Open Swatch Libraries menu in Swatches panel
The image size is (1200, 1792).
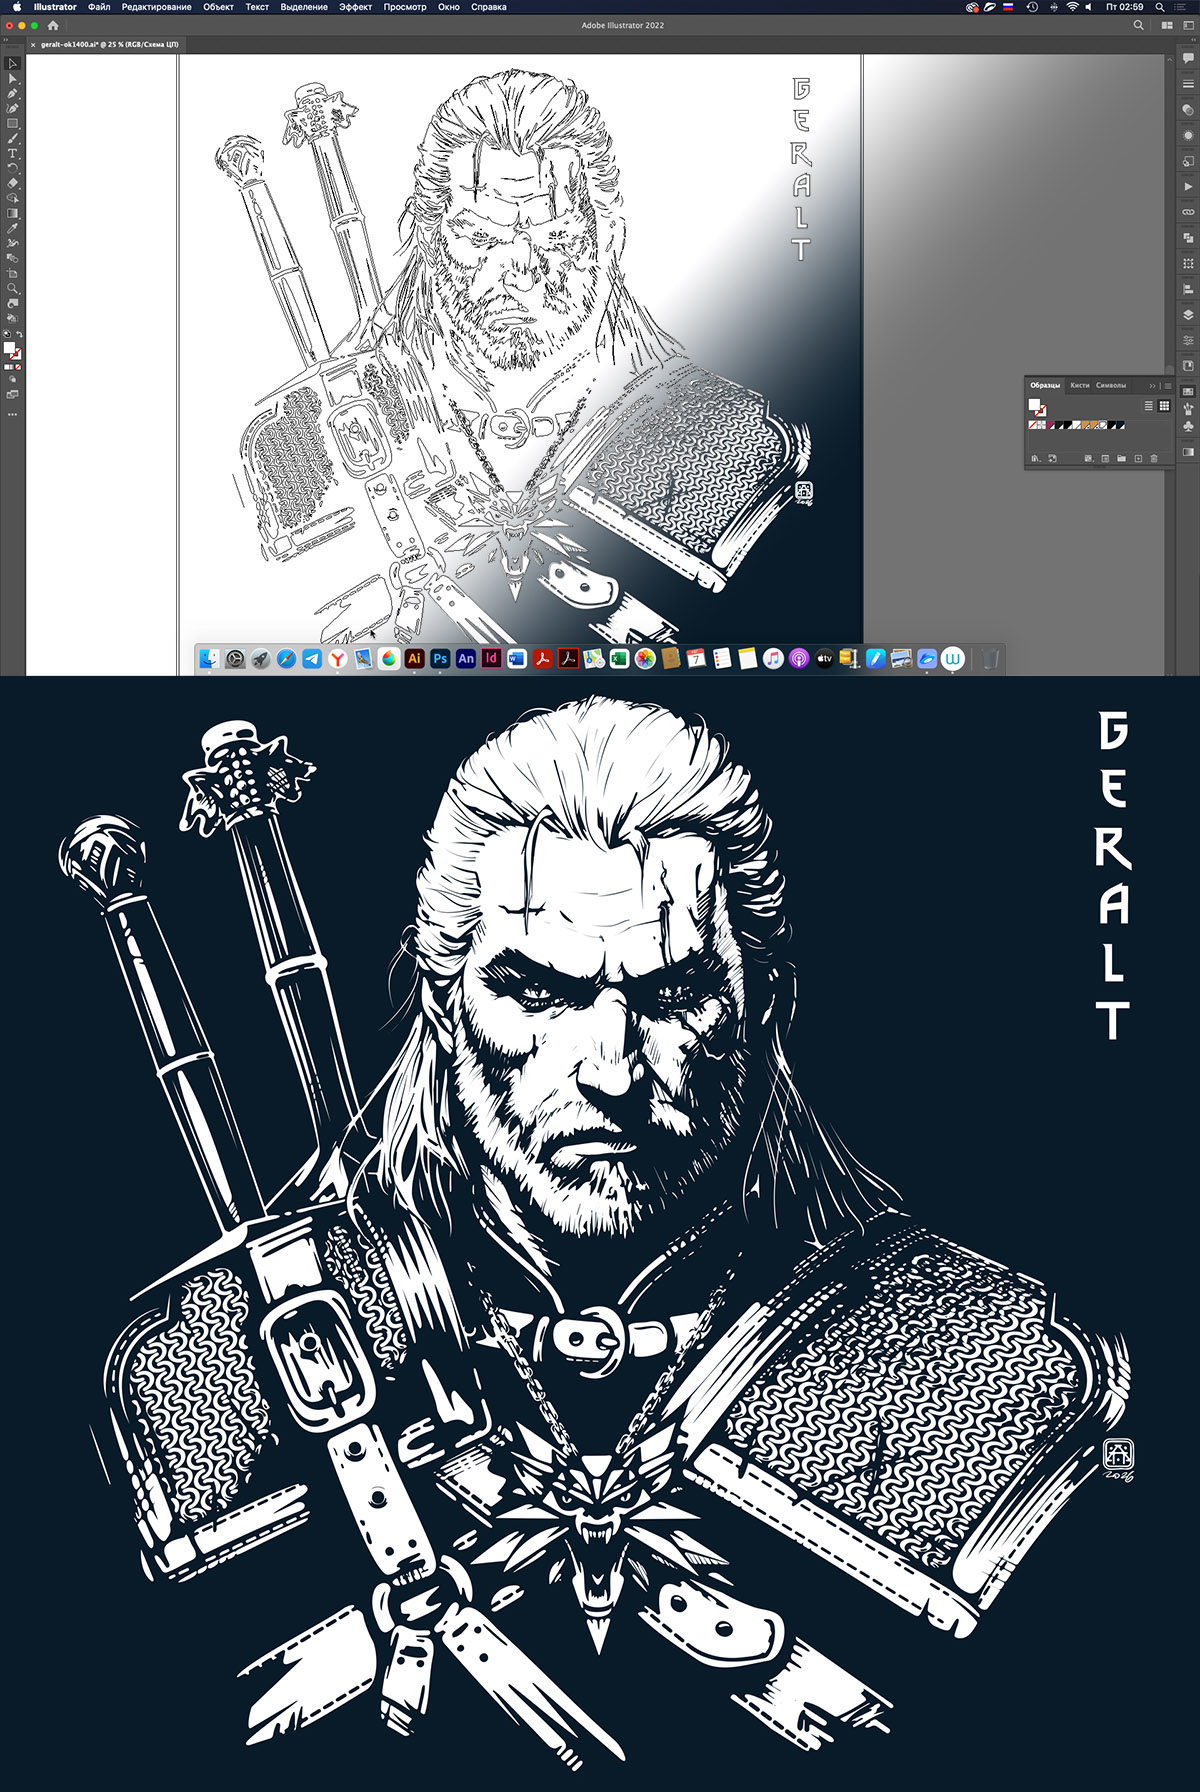1036,458
